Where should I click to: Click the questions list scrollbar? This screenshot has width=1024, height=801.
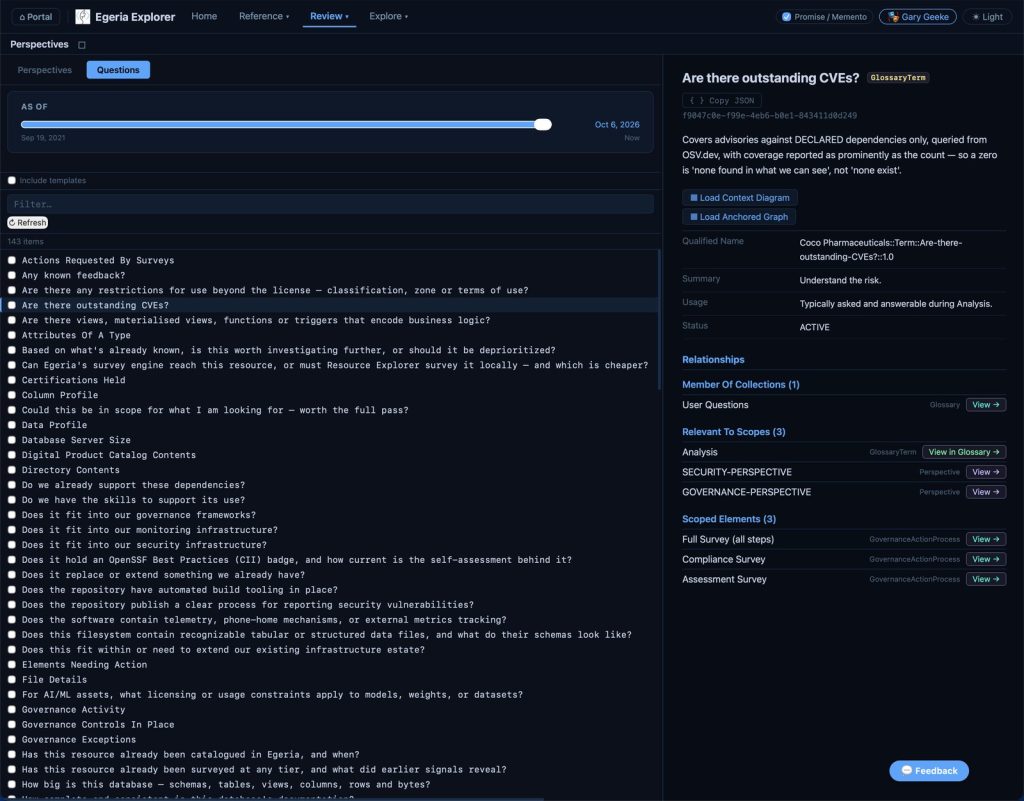pos(659,320)
